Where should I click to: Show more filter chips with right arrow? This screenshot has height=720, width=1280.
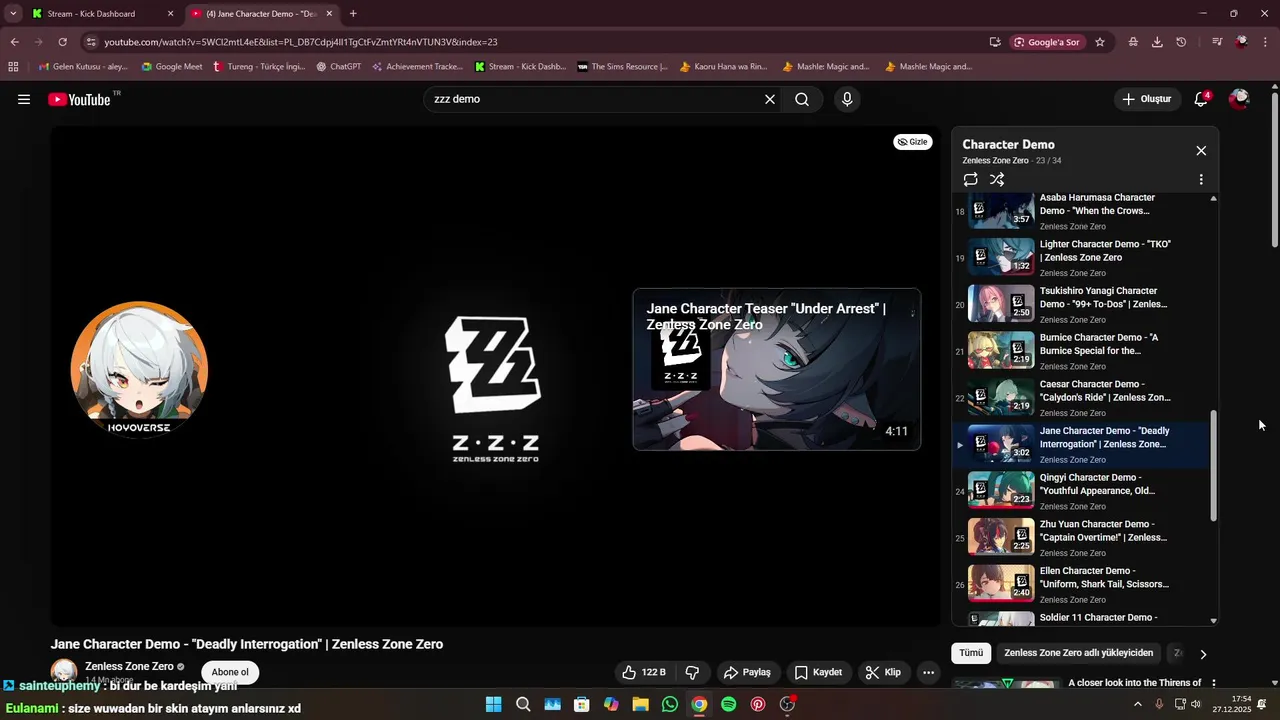coord(1203,654)
